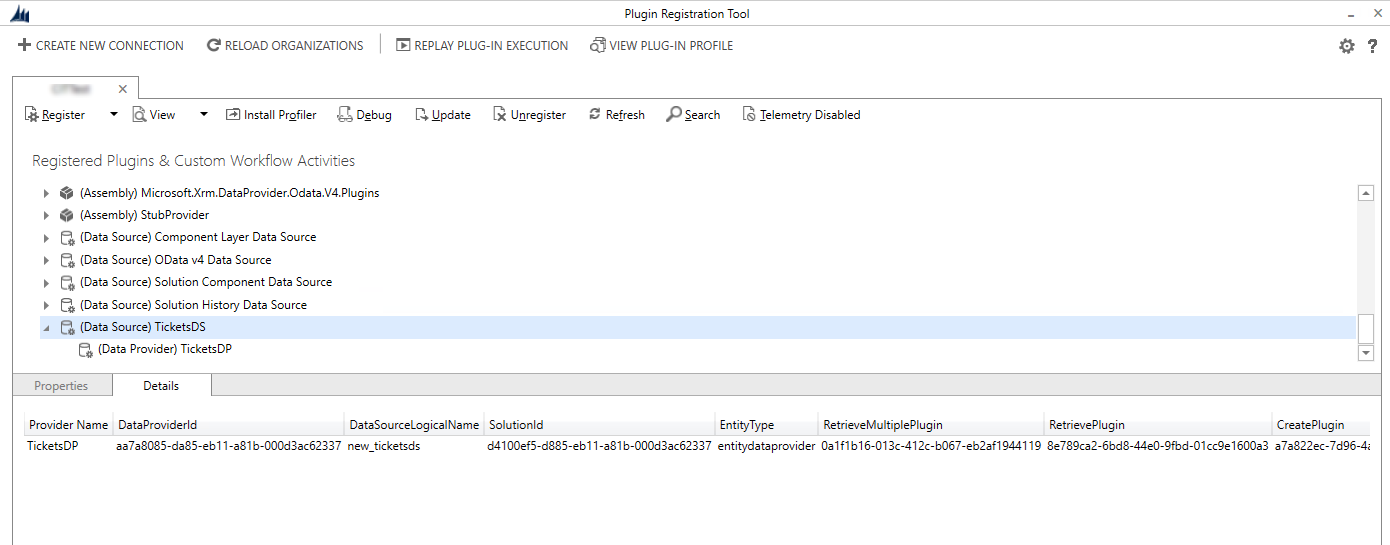Screen dimensions: 1390x545
Task: Click the Create New Connection plus icon
Action: (x=25, y=45)
